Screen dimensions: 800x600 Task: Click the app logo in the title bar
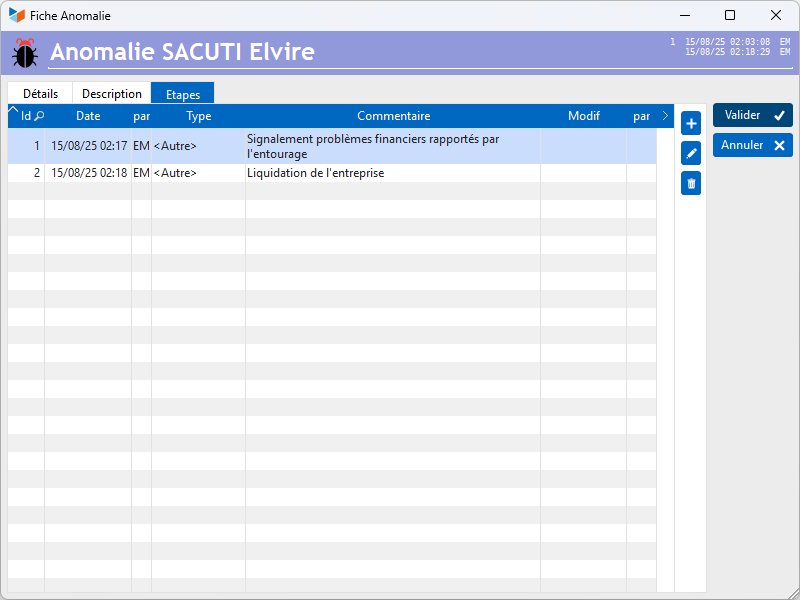click(17, 16)
